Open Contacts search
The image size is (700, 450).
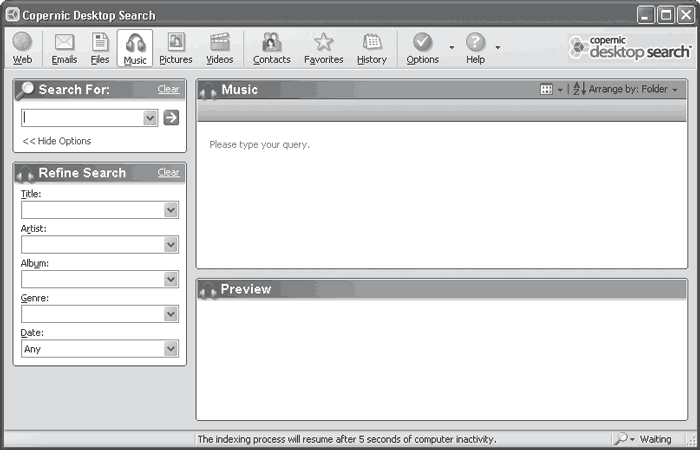(x=271, y=47)
